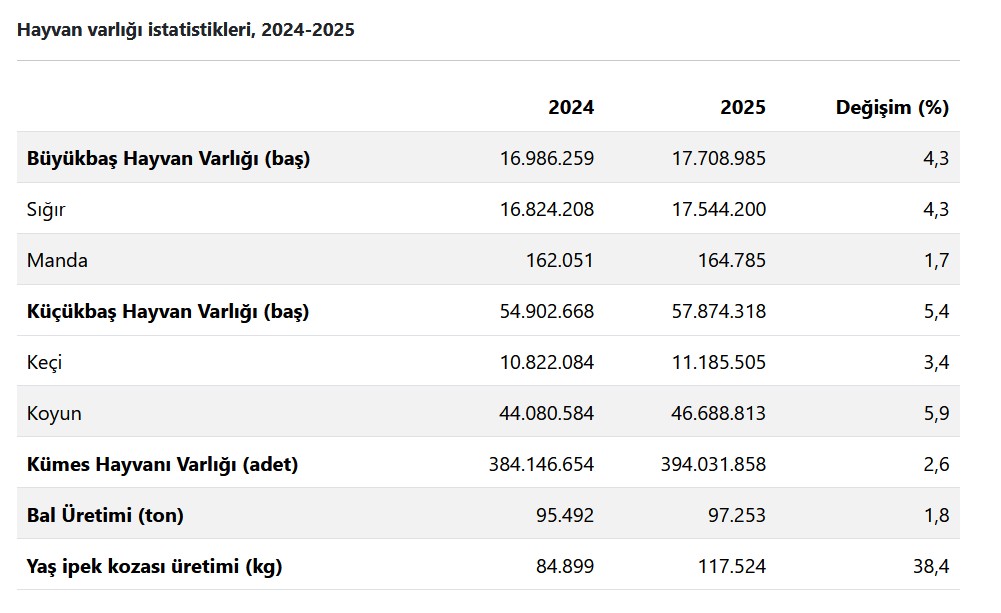Click the Manda row label
This screenshot has width=1001, height=613.
pyautogui.click(x=57, y=260)
